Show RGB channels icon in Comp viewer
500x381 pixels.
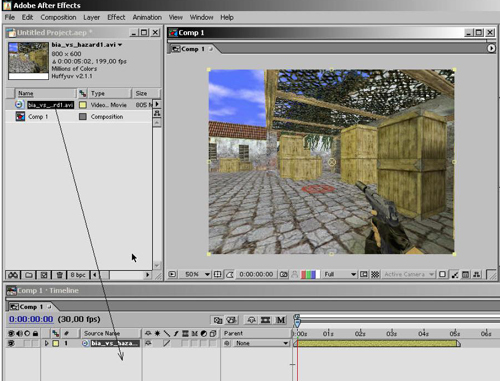pyautogui.click(x=310, y=274)
